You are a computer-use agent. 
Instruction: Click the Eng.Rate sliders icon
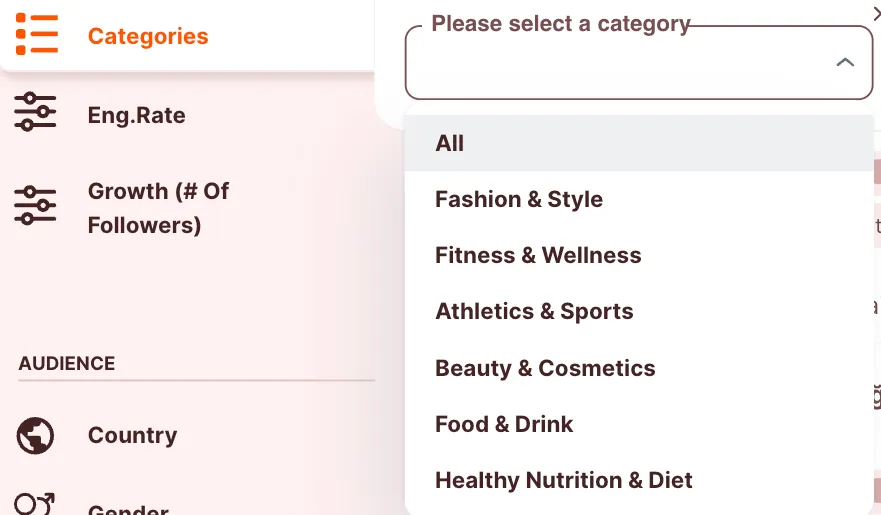tap(35, 112)
